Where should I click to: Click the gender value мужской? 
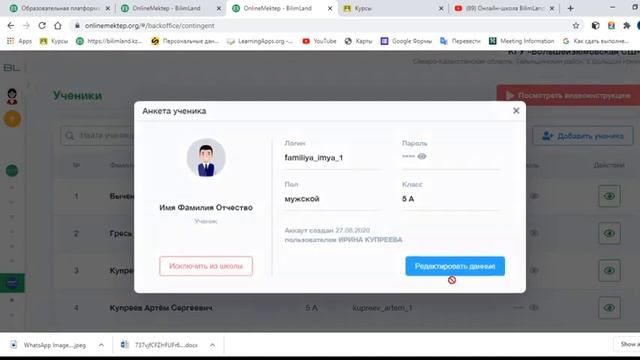tap(302, 199)
